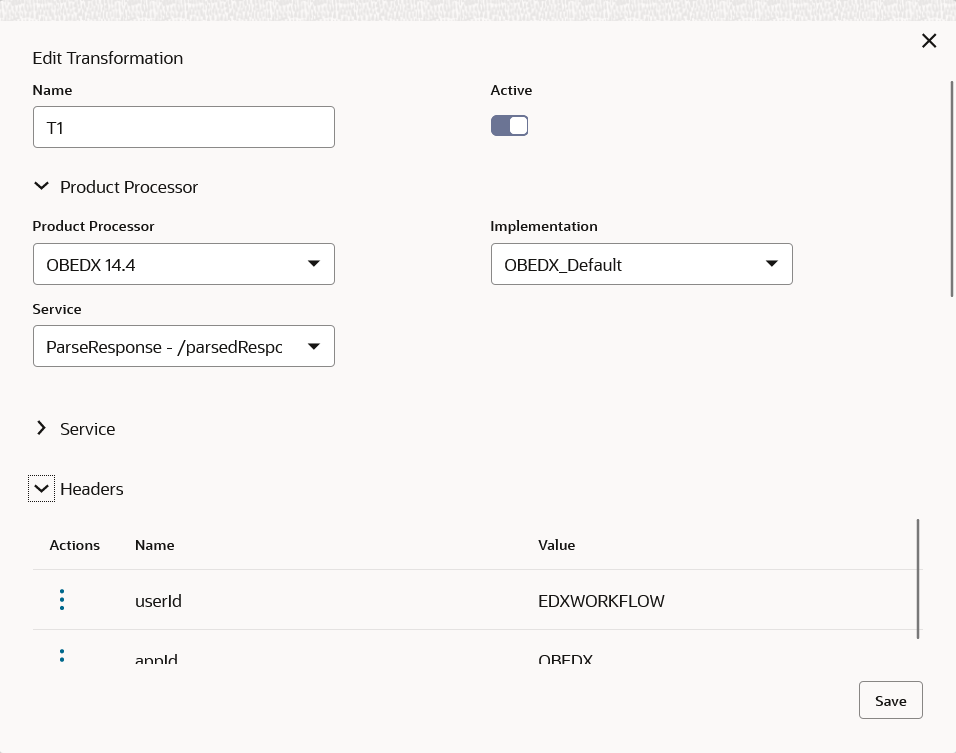Open the ParseResponse service dropdown
Viewport: 956px width, 753px height.
tap(183, 346)
